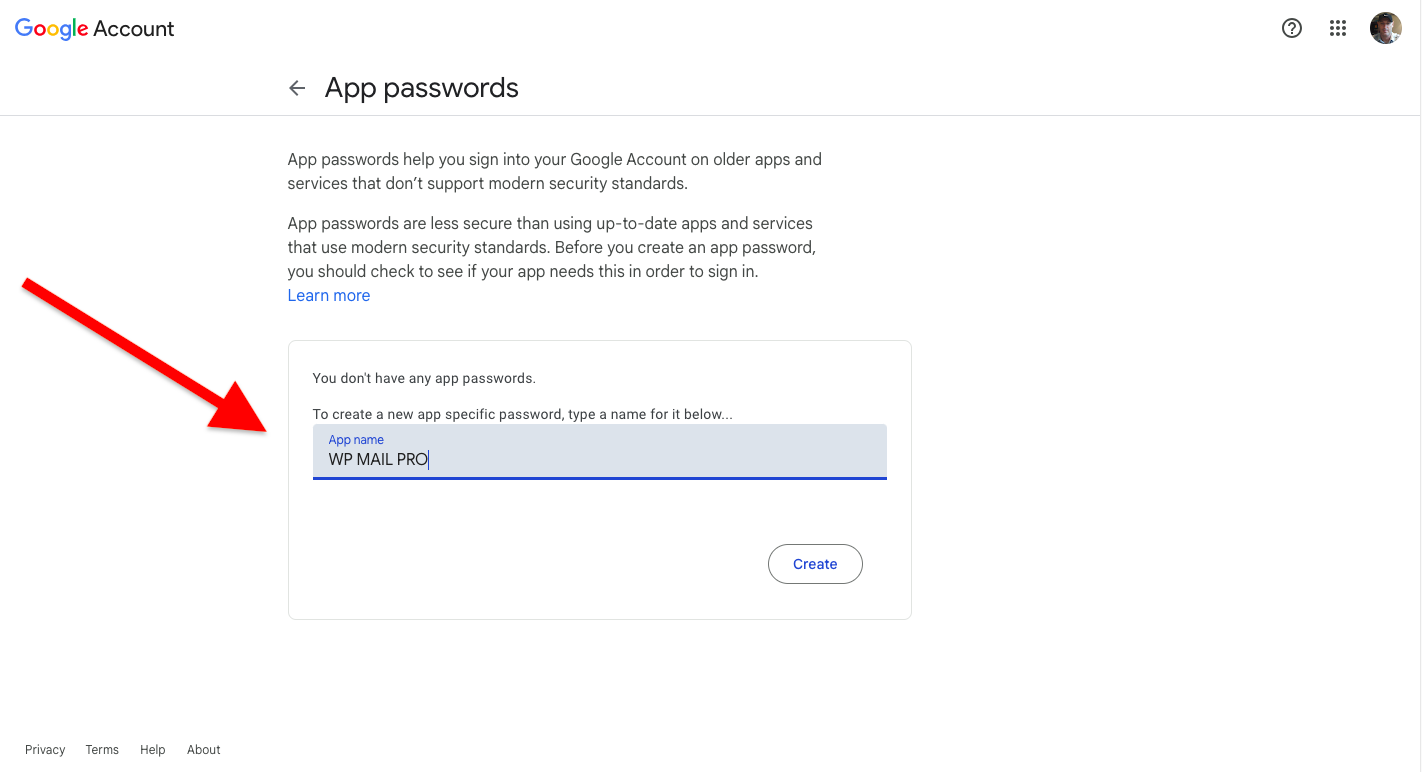Viewport: 1422px width, 772px height.
Task: Click the paragraph starting "App passwords help you"
Action: click(x=554, y=171)
